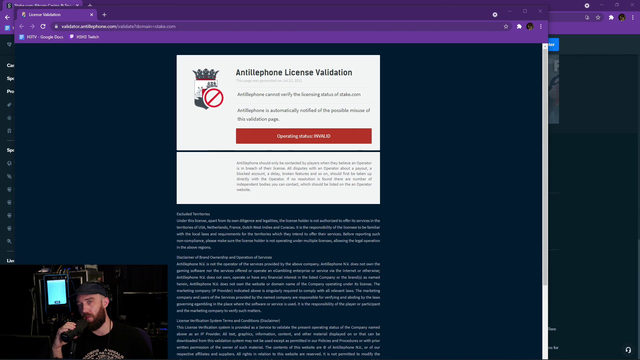
Task: Close the Stake.com tab in background window
Action: tap(77, 5)
